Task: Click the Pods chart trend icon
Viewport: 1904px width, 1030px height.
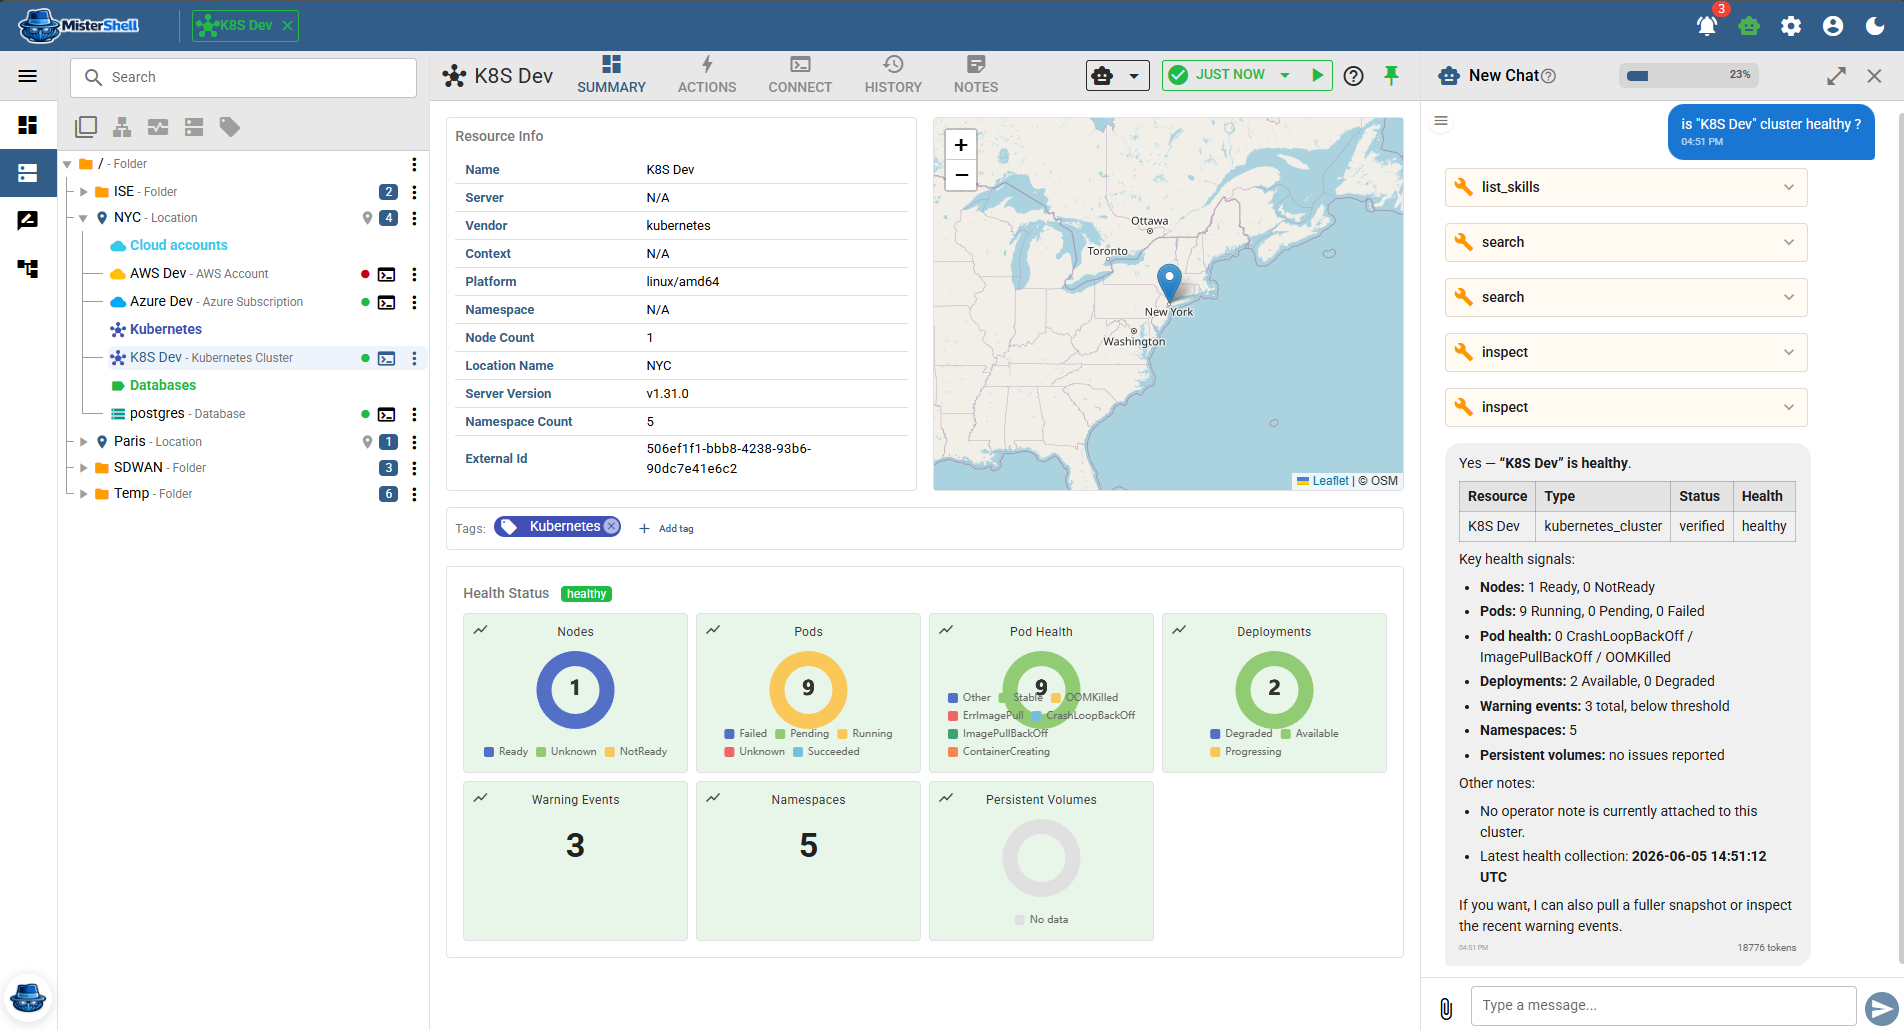Action: [x=713, y=630]
